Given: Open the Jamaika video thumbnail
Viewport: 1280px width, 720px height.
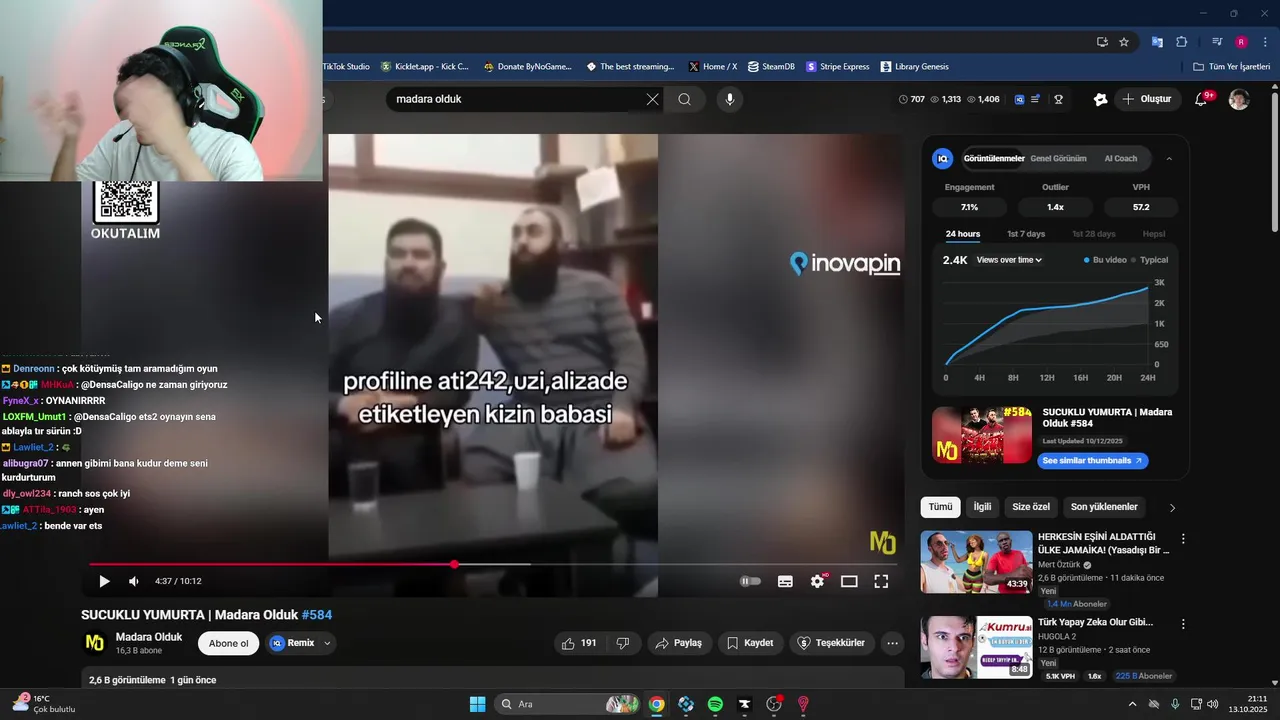Looking at the screenshot, I should [977, 561].
